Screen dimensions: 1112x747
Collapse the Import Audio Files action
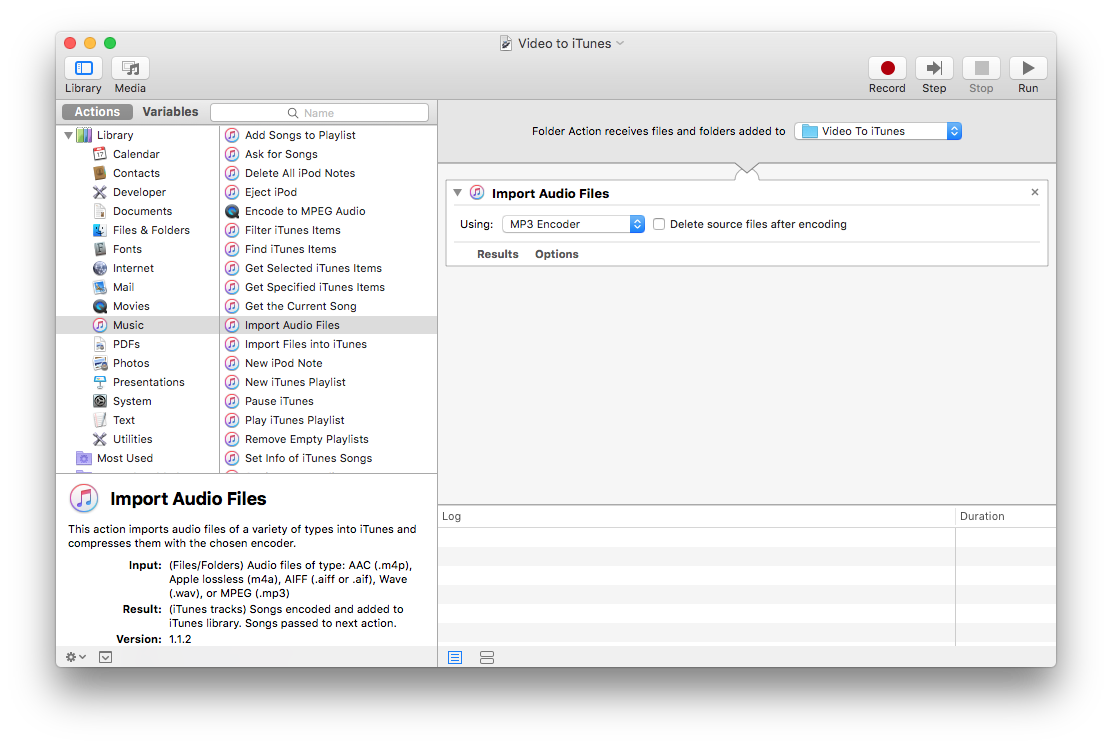coord(457,193)
